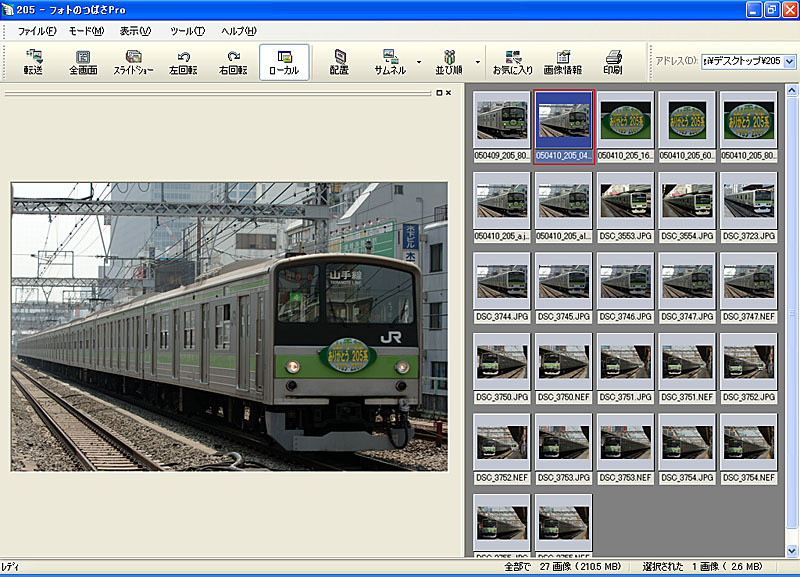Select thumbnail DSC_3752.NEF
Viewport: 800px width, 577px height.
coord(502,449)
